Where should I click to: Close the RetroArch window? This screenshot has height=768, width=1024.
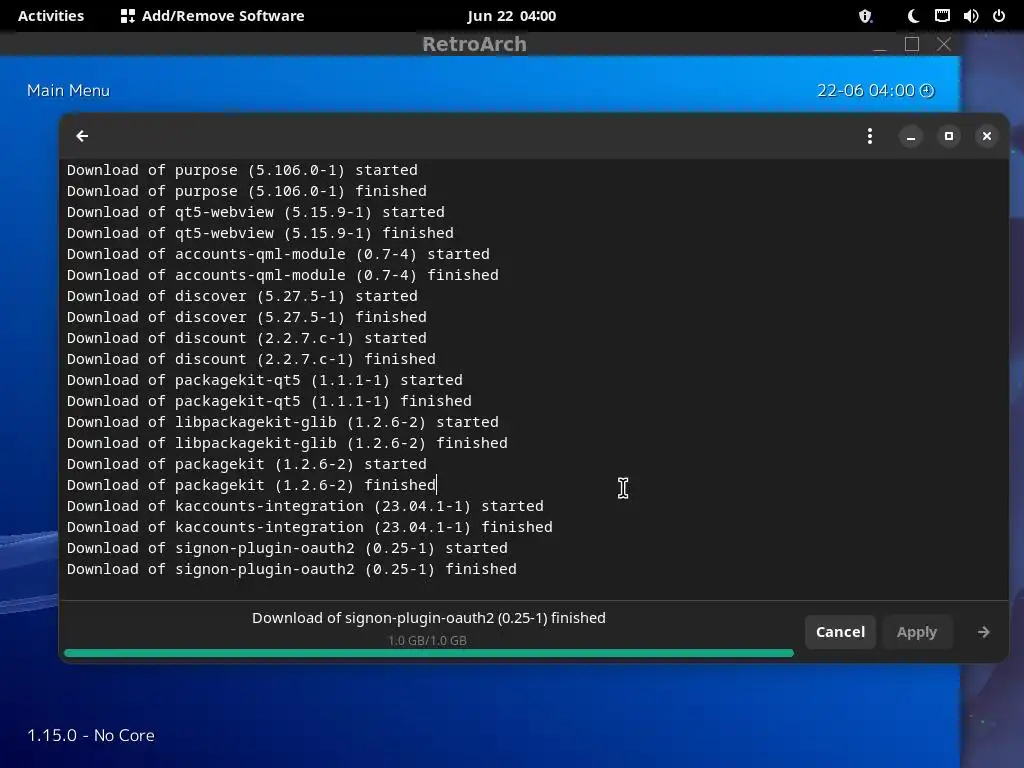click(944, 44)
